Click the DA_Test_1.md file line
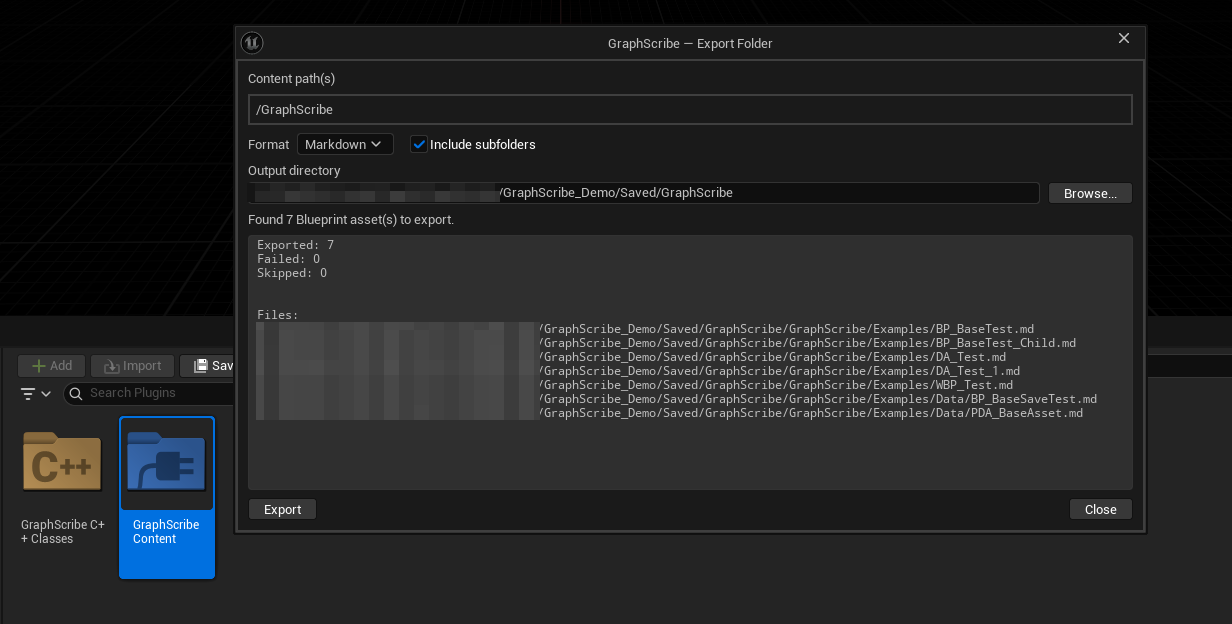Viewport: 1232px width, 624px height. (x=638, y=371)
